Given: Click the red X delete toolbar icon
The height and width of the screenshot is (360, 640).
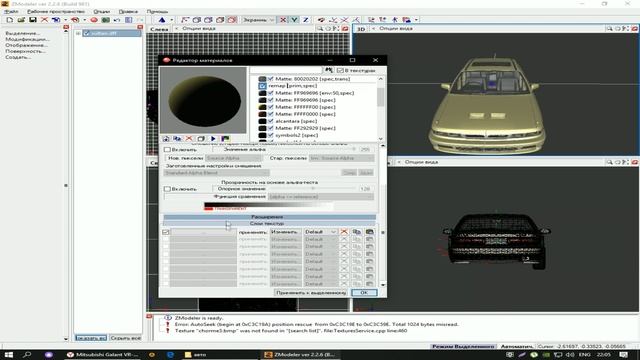Looking at the screenshot, I should pos(44,20).
